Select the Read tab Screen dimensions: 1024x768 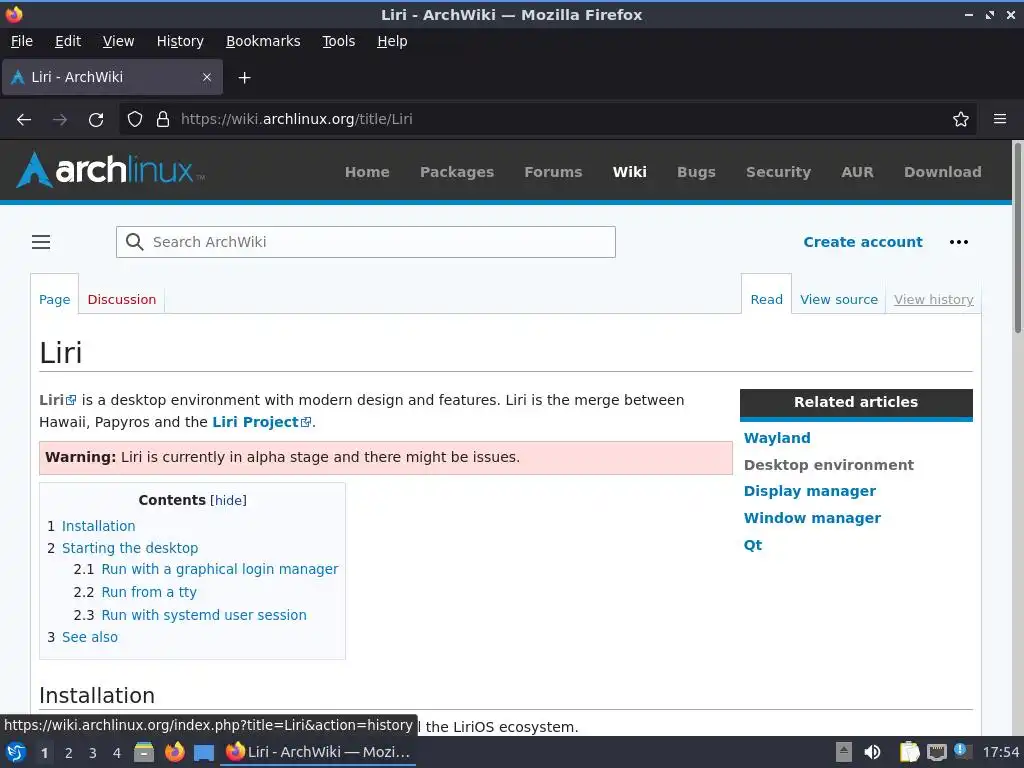coord(766,299)
